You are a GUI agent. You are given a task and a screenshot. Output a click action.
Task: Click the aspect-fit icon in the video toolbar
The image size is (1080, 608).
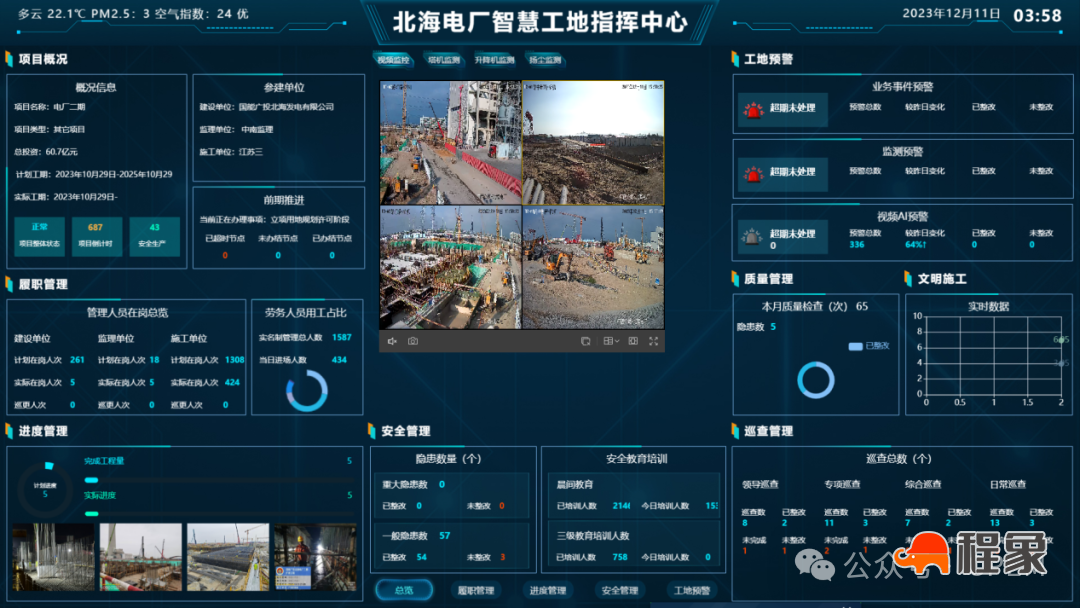633,341
